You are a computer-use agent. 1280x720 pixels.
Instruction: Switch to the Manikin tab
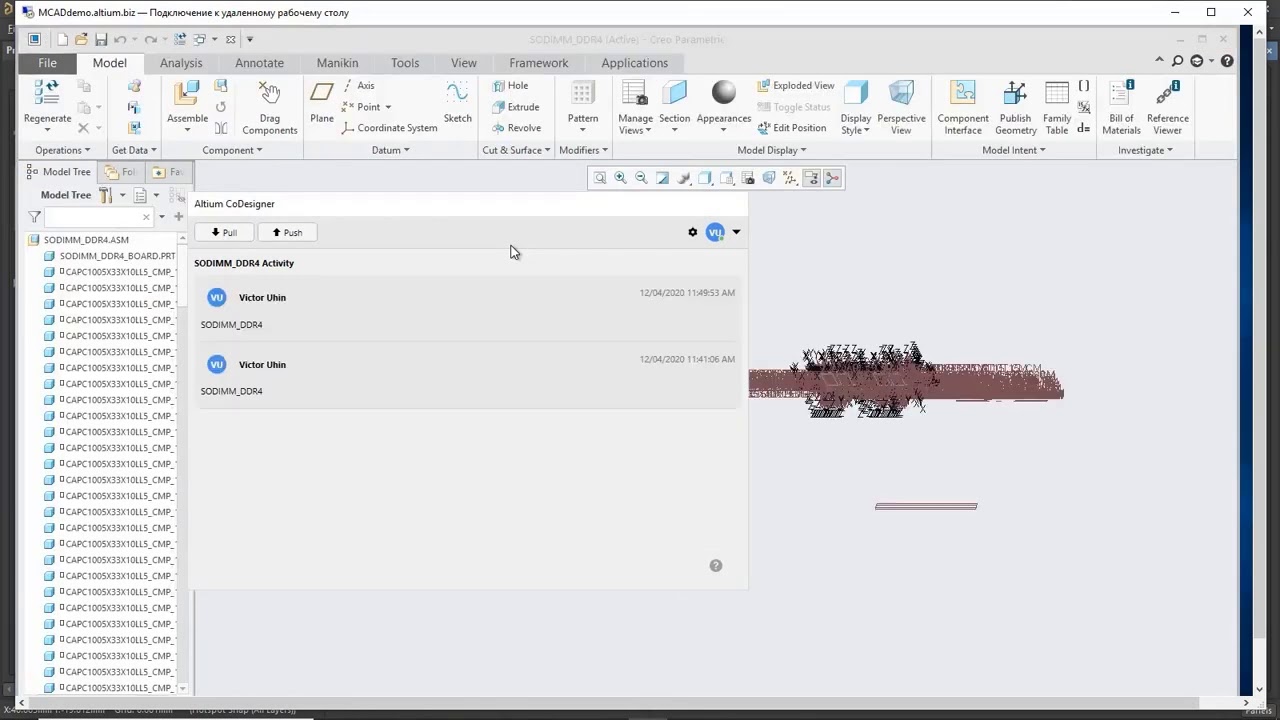coord(337,63)
